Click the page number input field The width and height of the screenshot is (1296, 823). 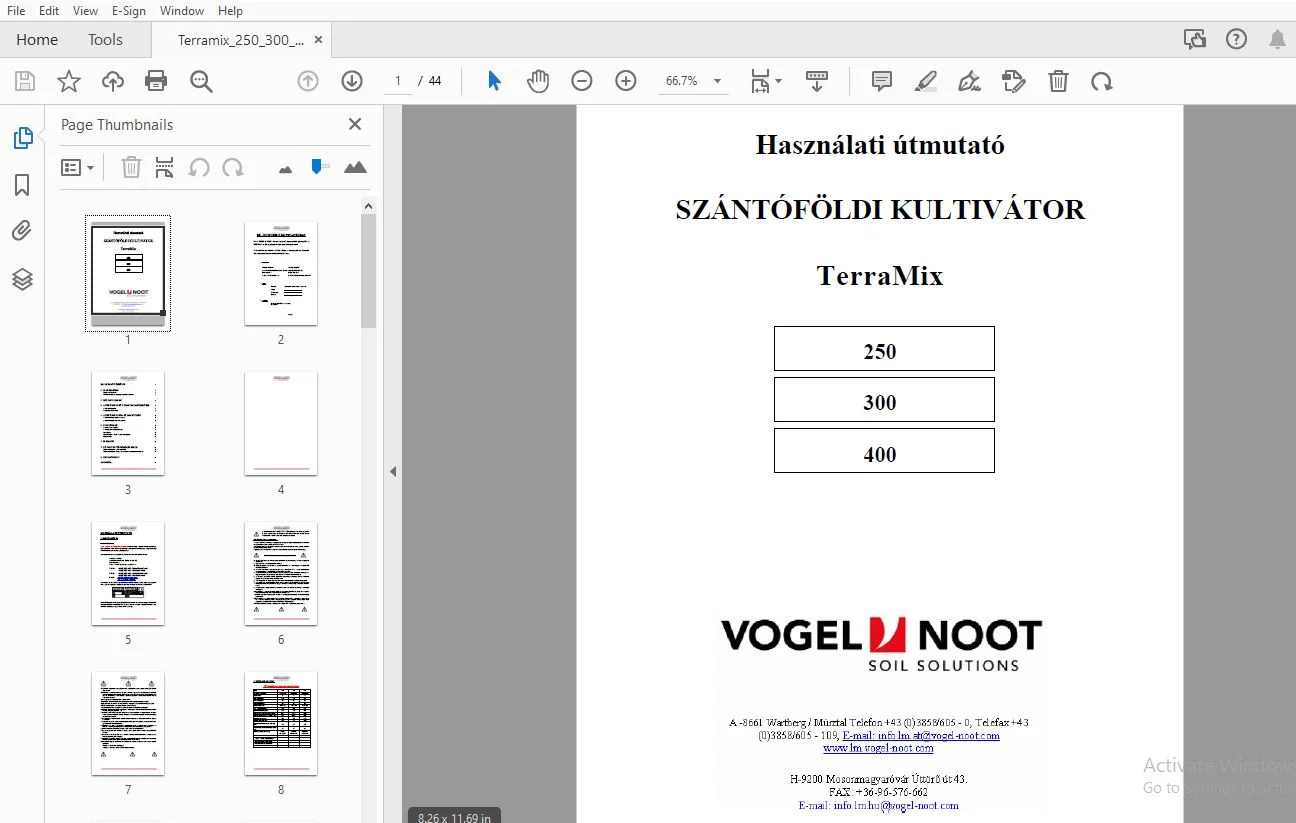[x=398, y=81]
